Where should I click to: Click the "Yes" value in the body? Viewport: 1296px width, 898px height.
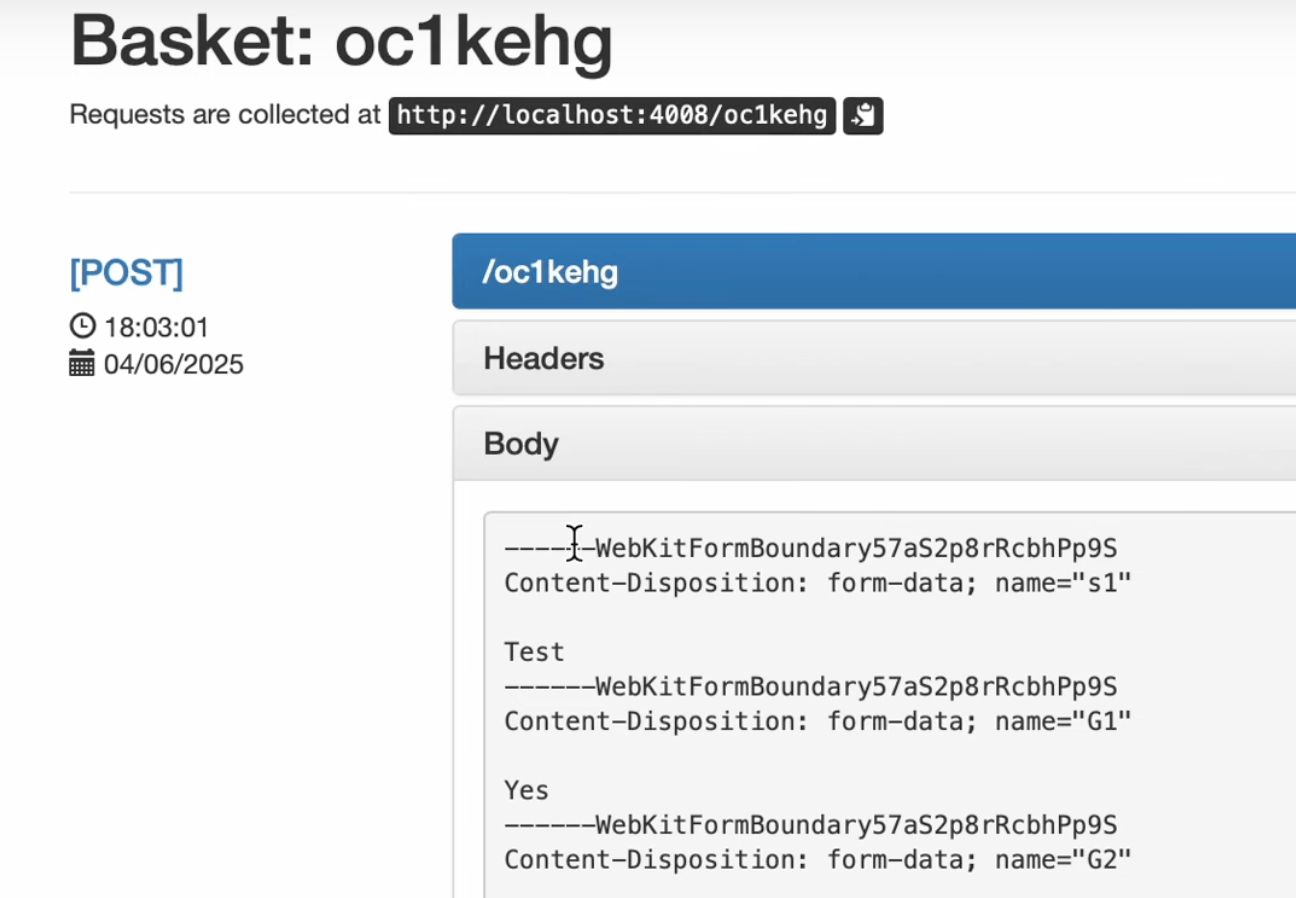(527, 790)
